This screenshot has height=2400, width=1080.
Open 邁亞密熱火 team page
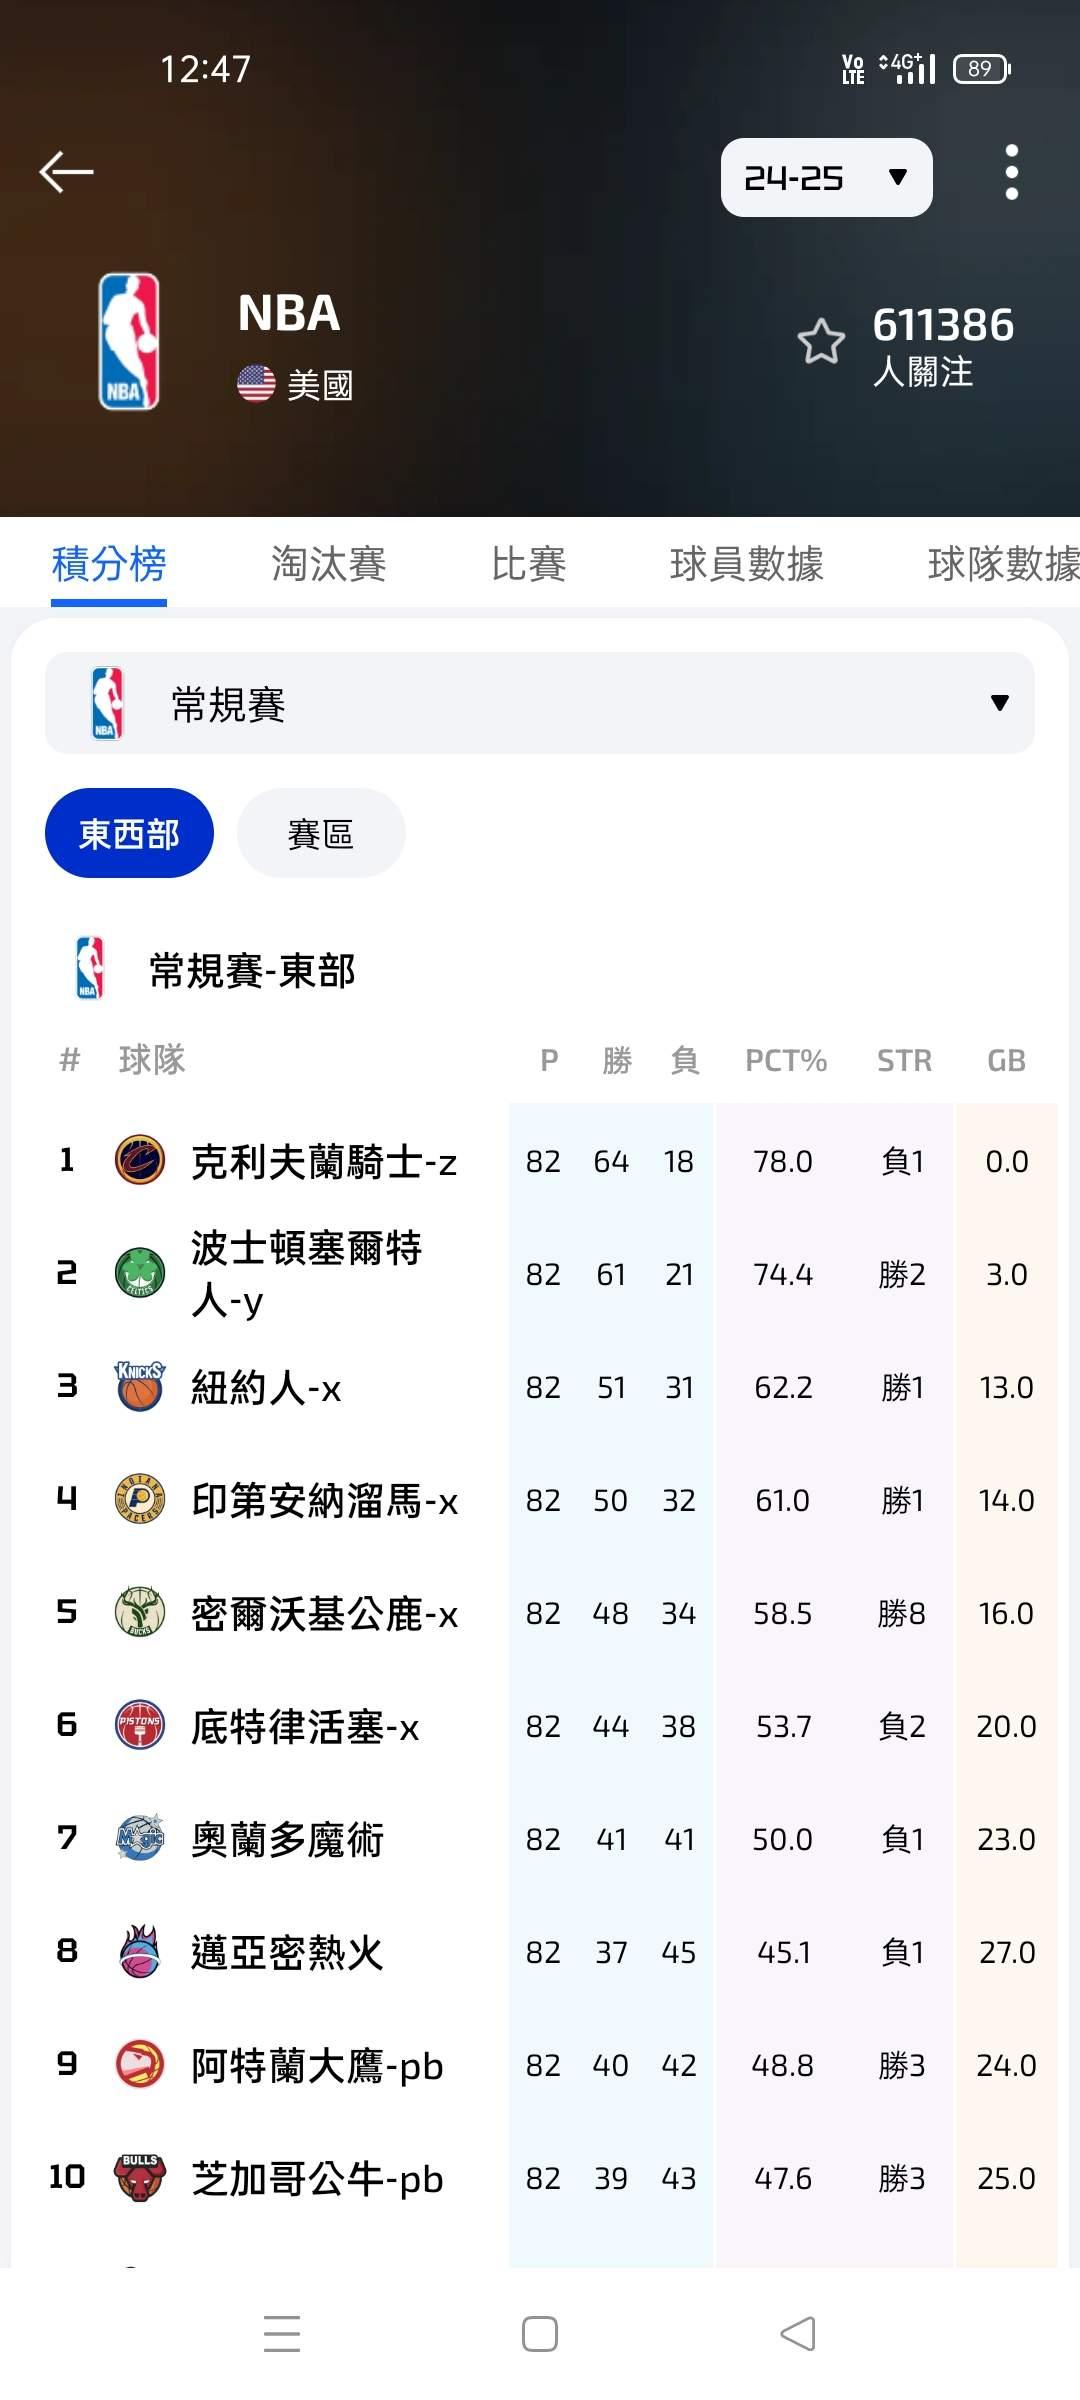[287, 1952]
